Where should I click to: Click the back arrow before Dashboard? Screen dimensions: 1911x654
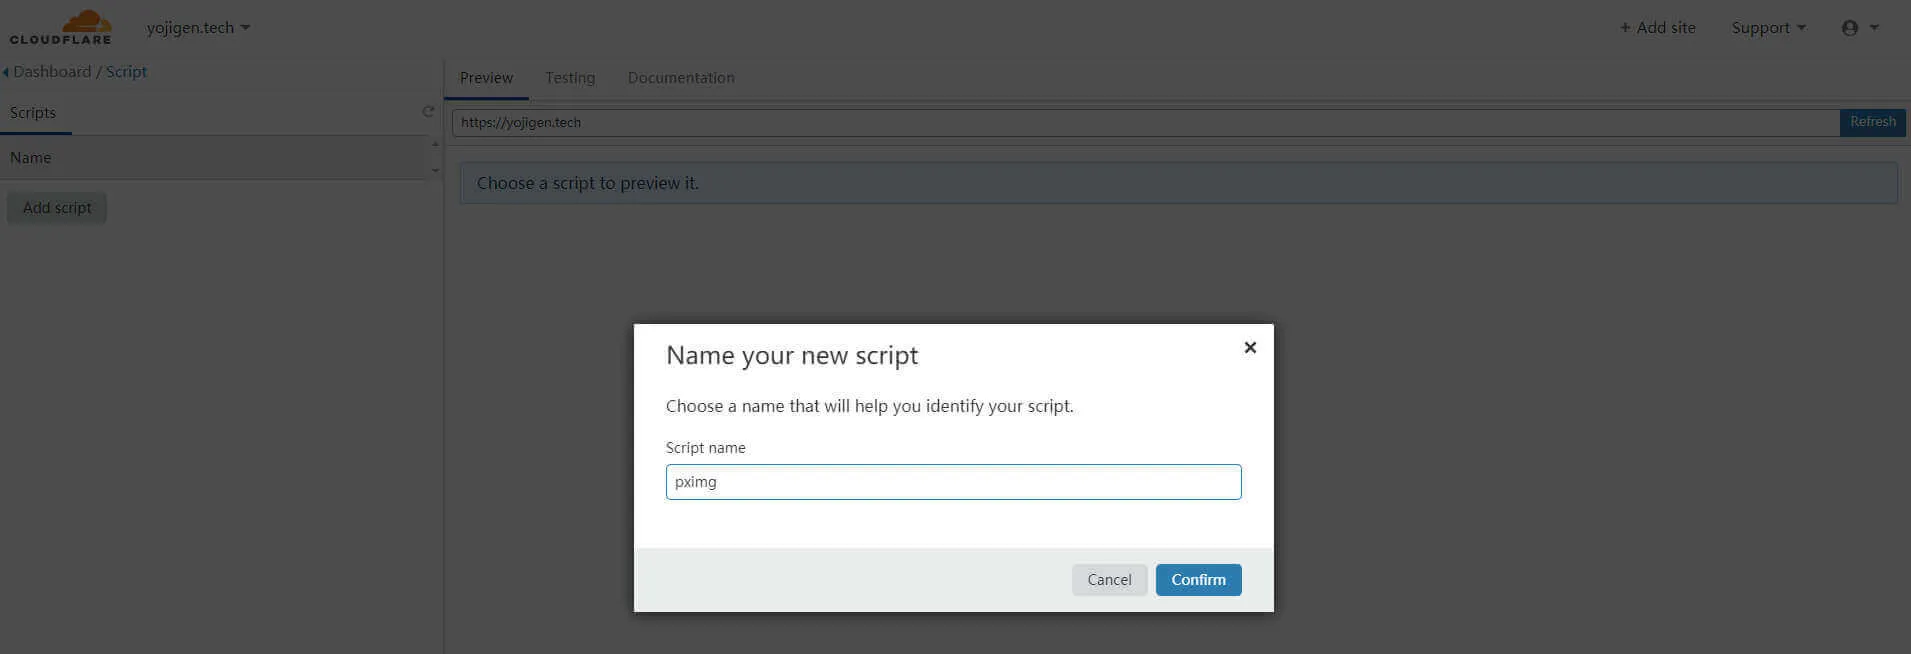coord(6,72)
